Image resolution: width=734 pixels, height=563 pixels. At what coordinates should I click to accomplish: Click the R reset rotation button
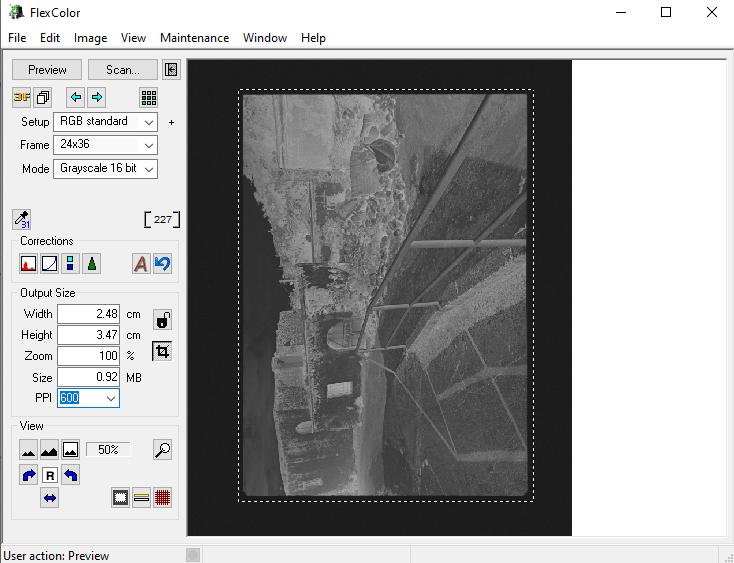click(x=50, y=475)
